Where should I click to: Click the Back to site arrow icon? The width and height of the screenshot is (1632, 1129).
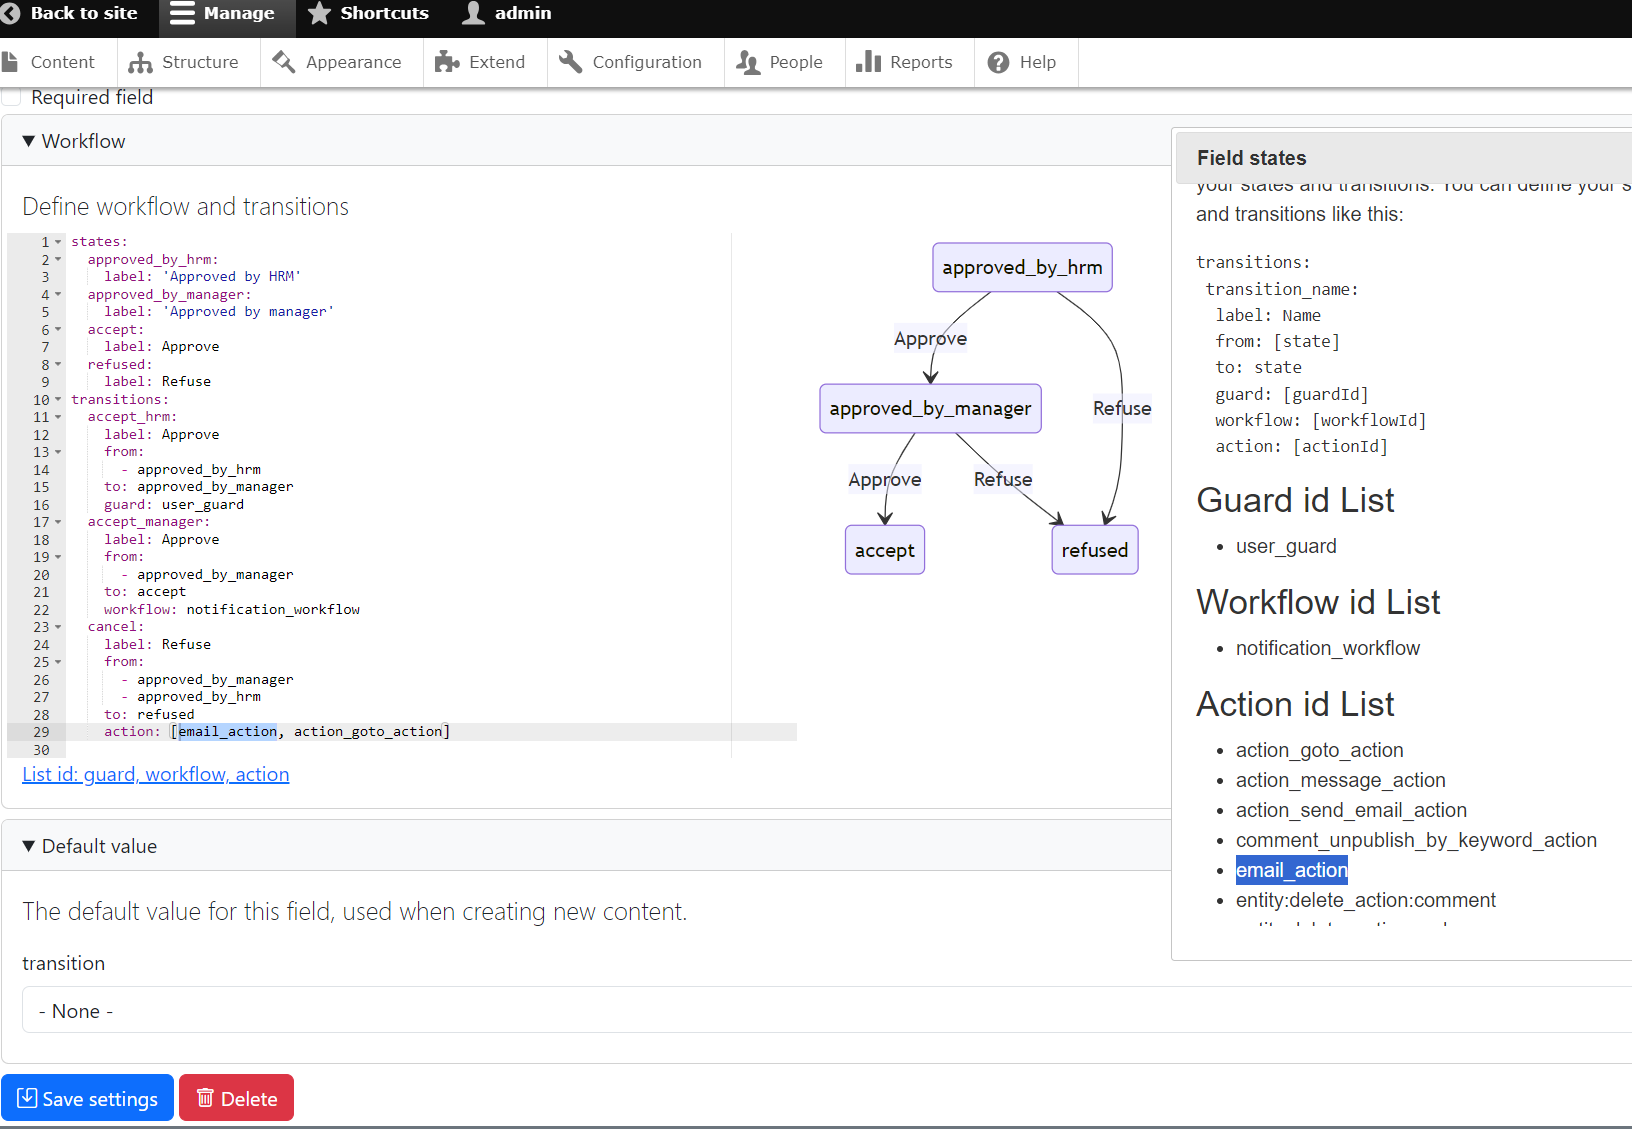tap(11, 13)
